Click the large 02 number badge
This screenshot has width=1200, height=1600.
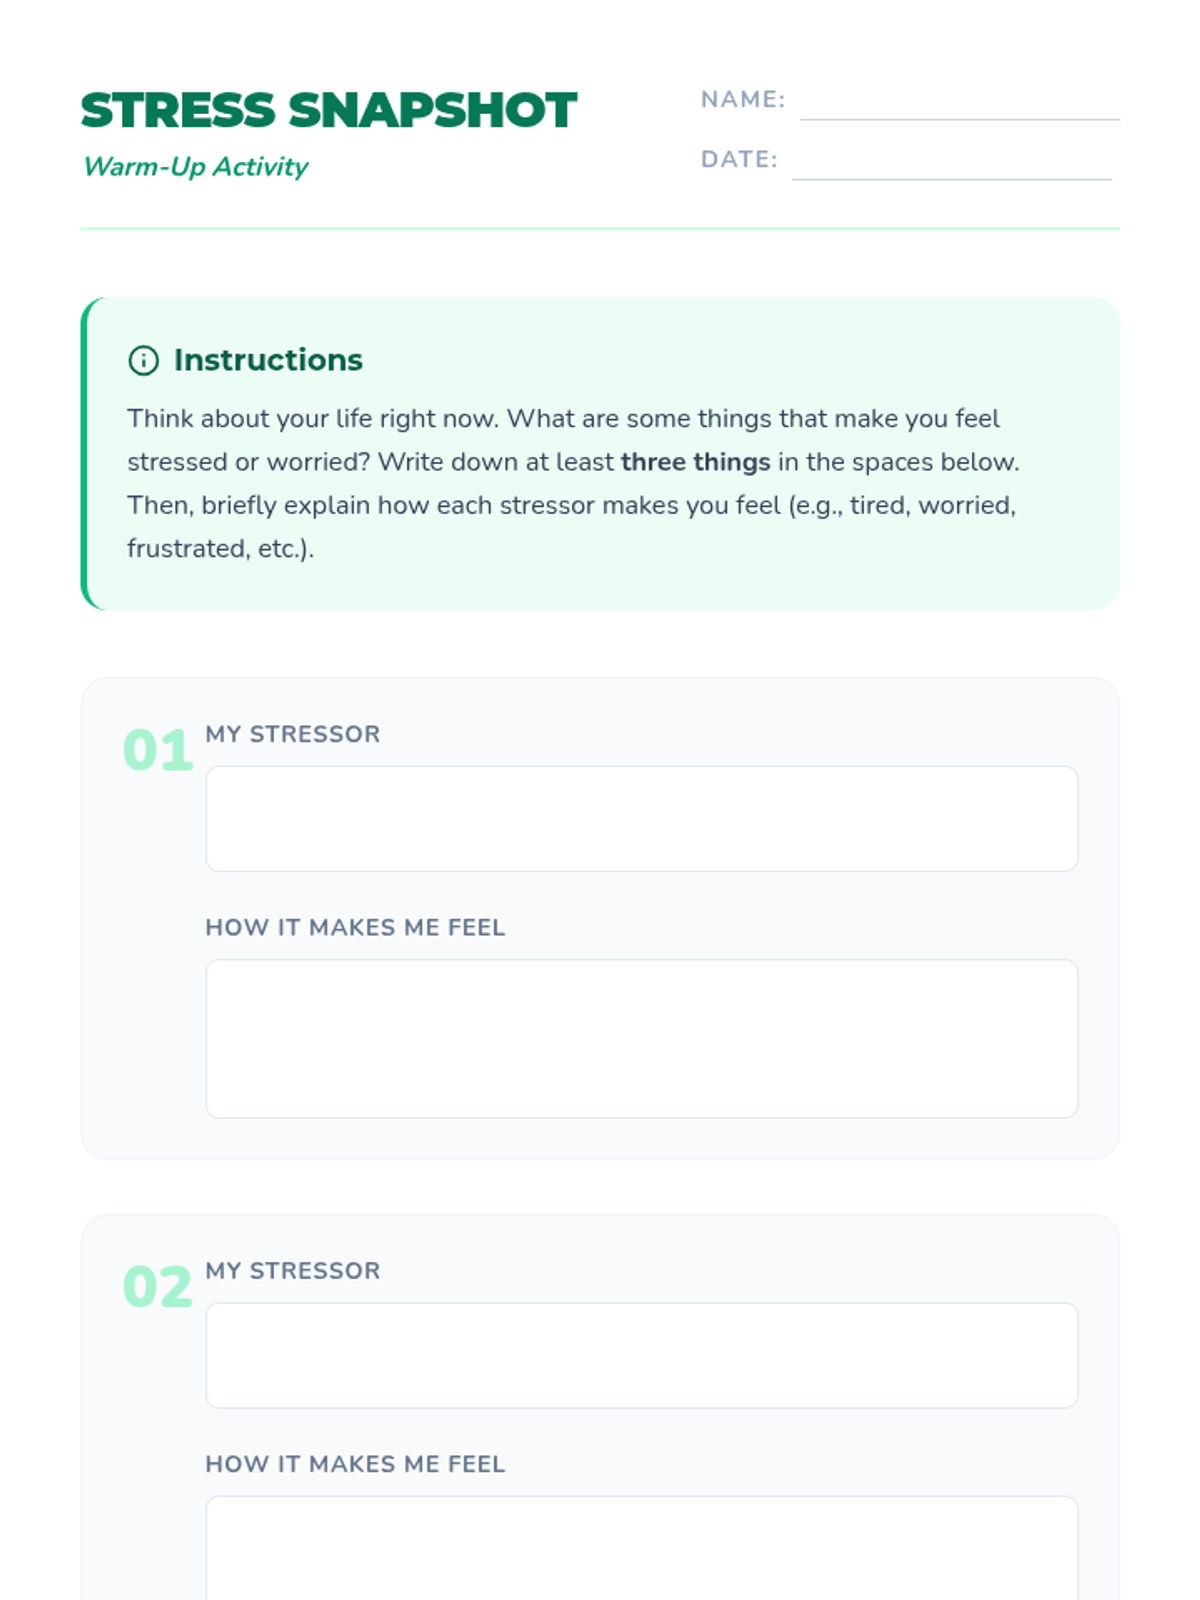coord(158,1287)
